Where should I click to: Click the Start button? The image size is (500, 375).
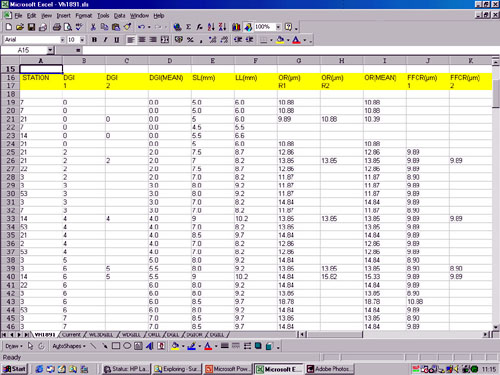pyautogui.click(x=14, y=369)
